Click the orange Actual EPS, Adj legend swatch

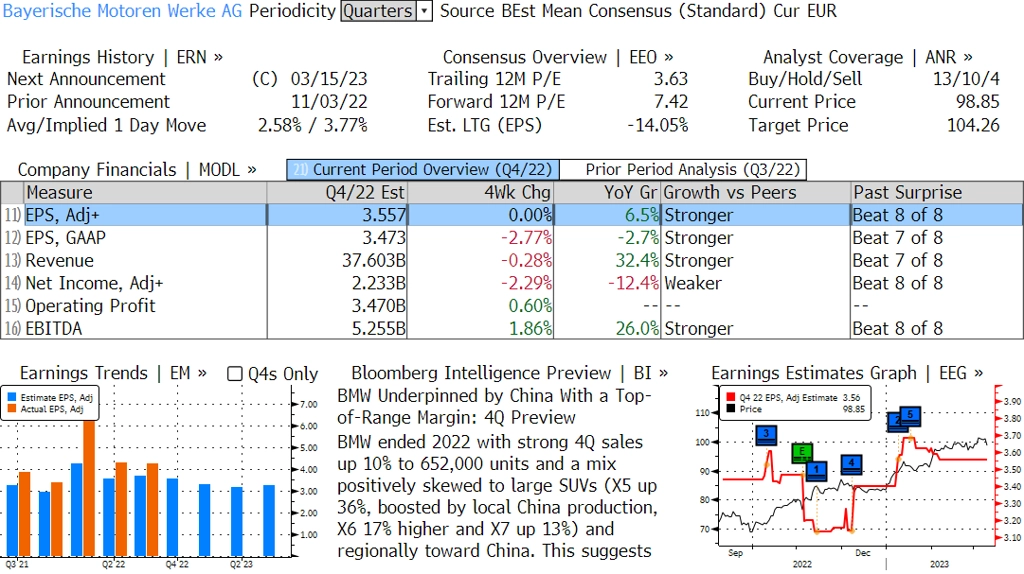coord(12,409)
